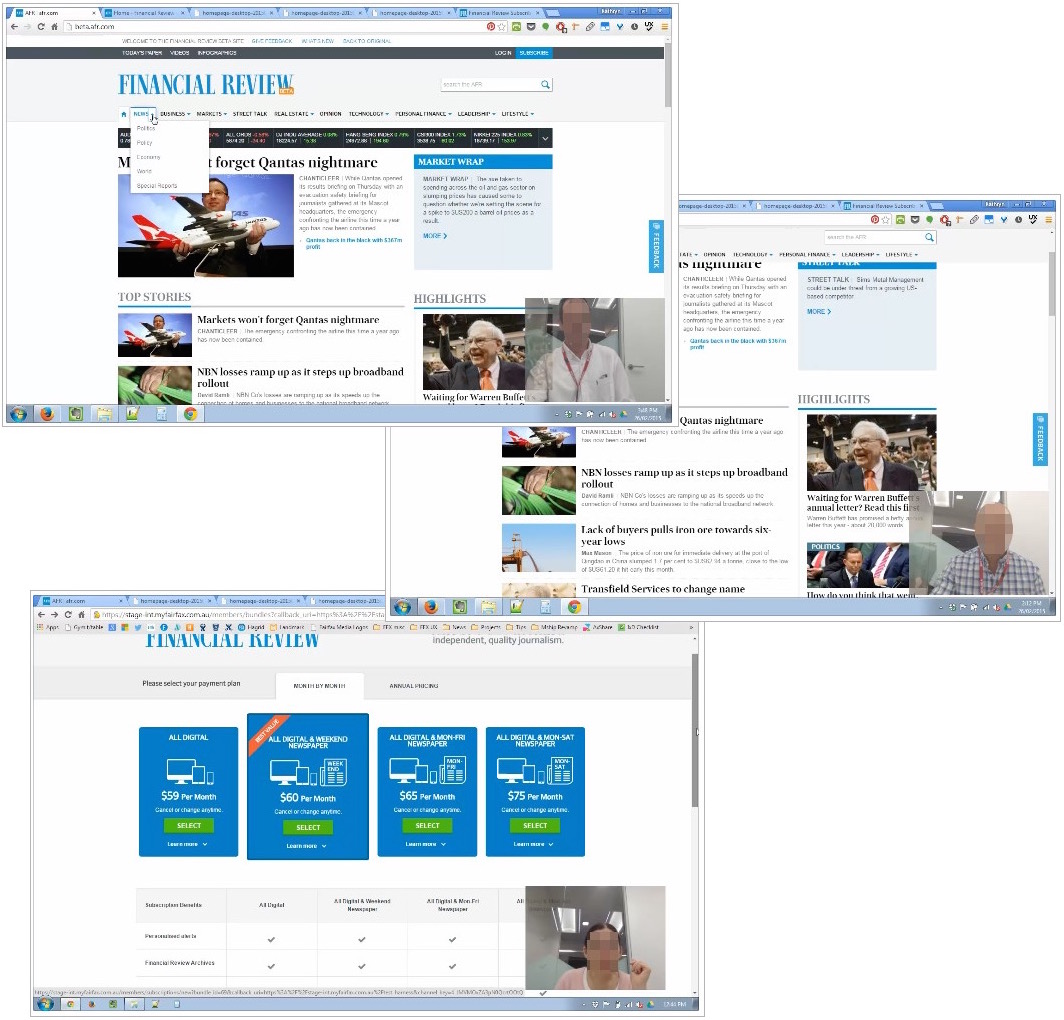The image size is (1064, 1020).
Task: Open 'Transfield Services to change name' headline
Action: pos(662,589)
